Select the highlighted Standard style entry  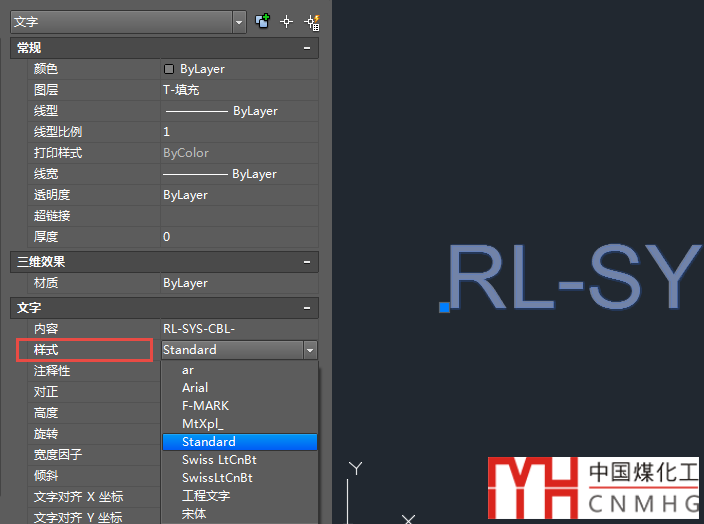tap(209, 442)
